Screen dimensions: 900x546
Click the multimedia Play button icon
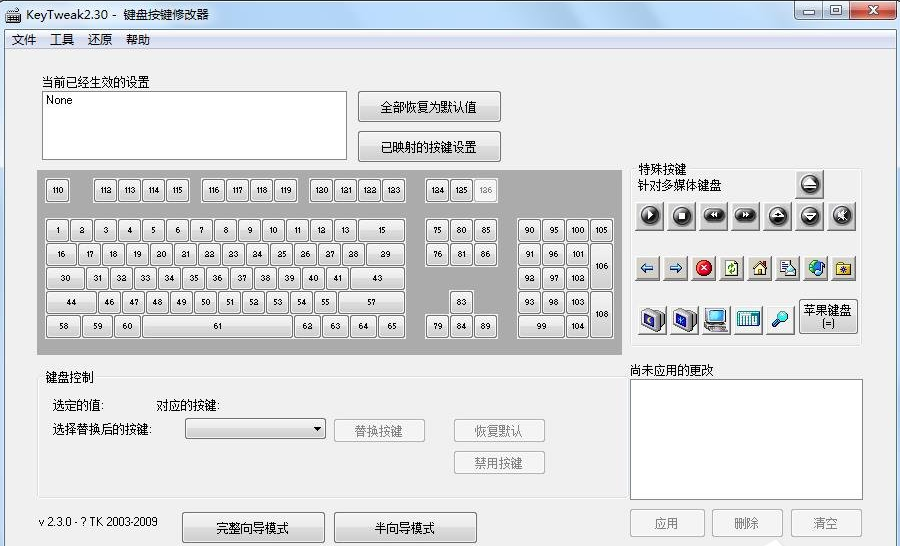(x=650, y=215)
